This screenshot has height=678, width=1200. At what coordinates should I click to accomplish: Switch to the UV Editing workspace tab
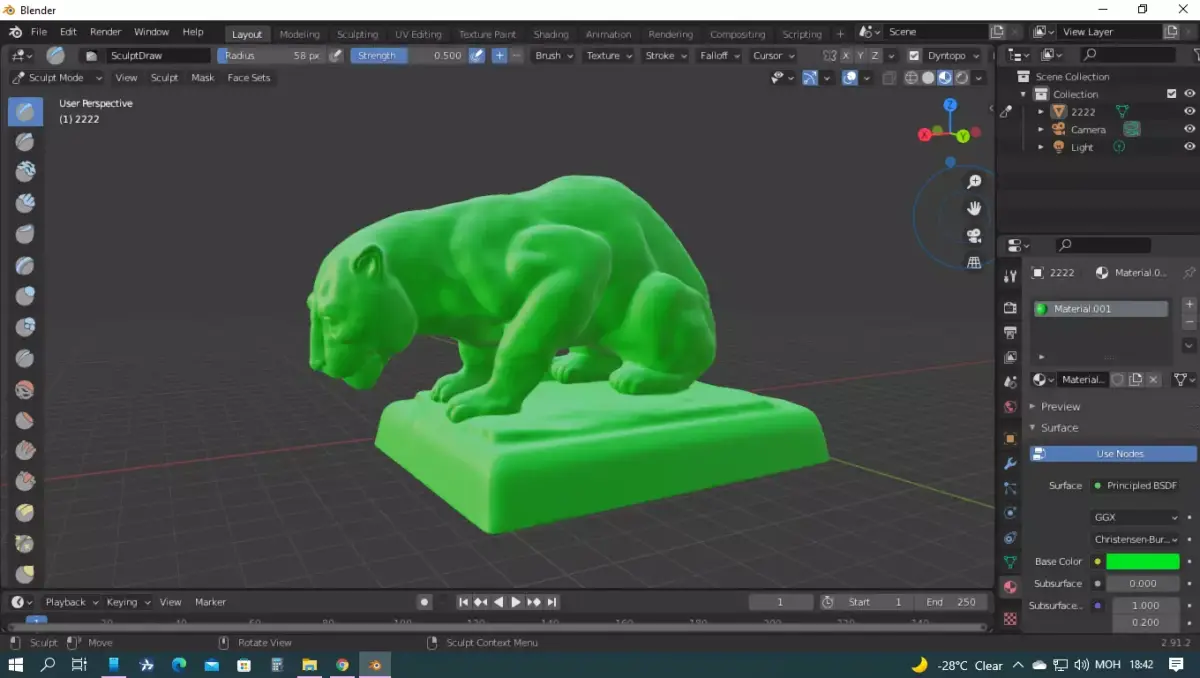click(420, 34)
